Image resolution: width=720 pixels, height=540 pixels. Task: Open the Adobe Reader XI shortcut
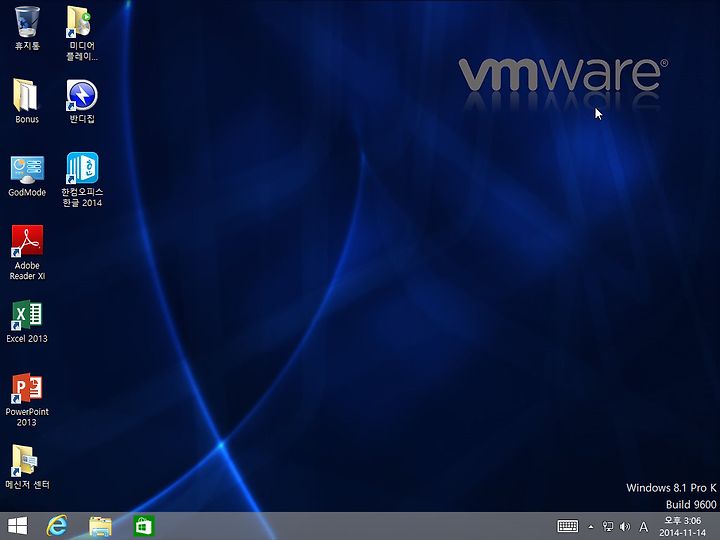pos(27,252)
